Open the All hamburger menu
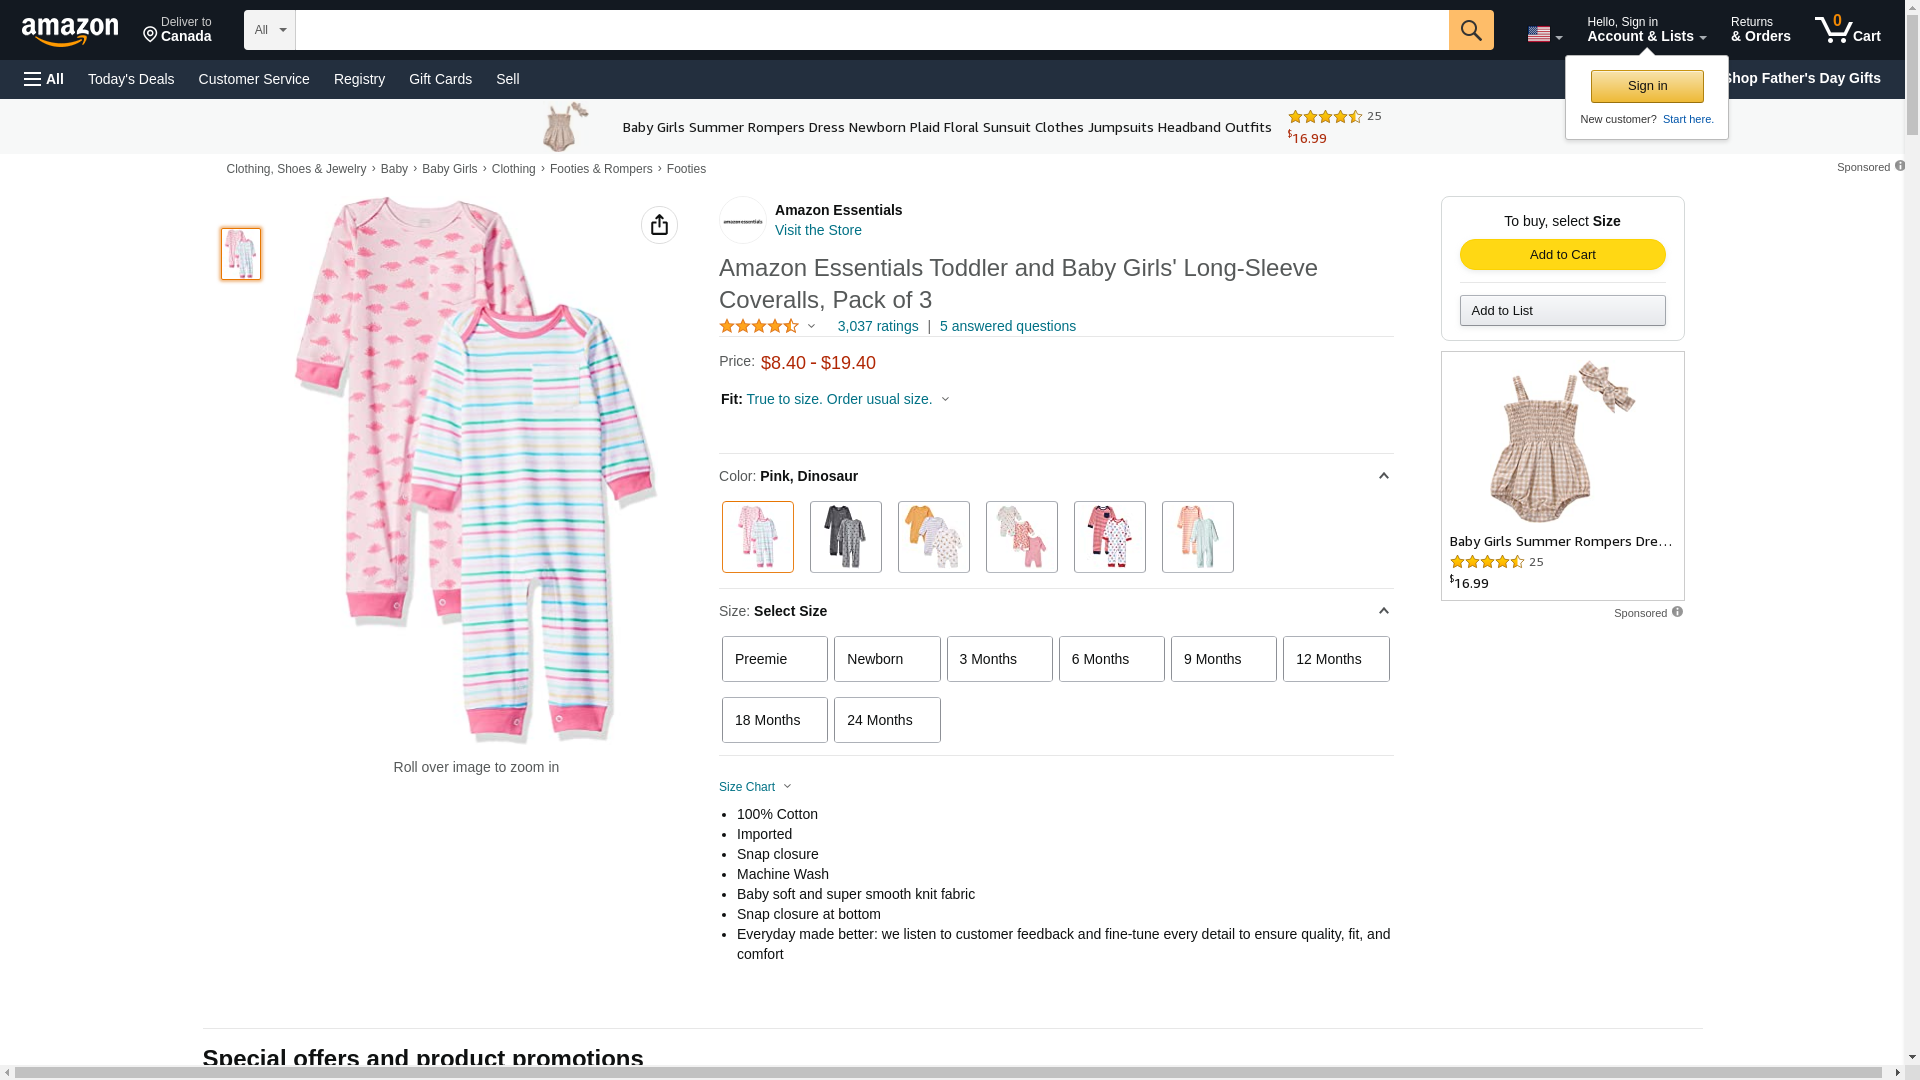Screen dimensions: 1920x1080 point(44,79)
